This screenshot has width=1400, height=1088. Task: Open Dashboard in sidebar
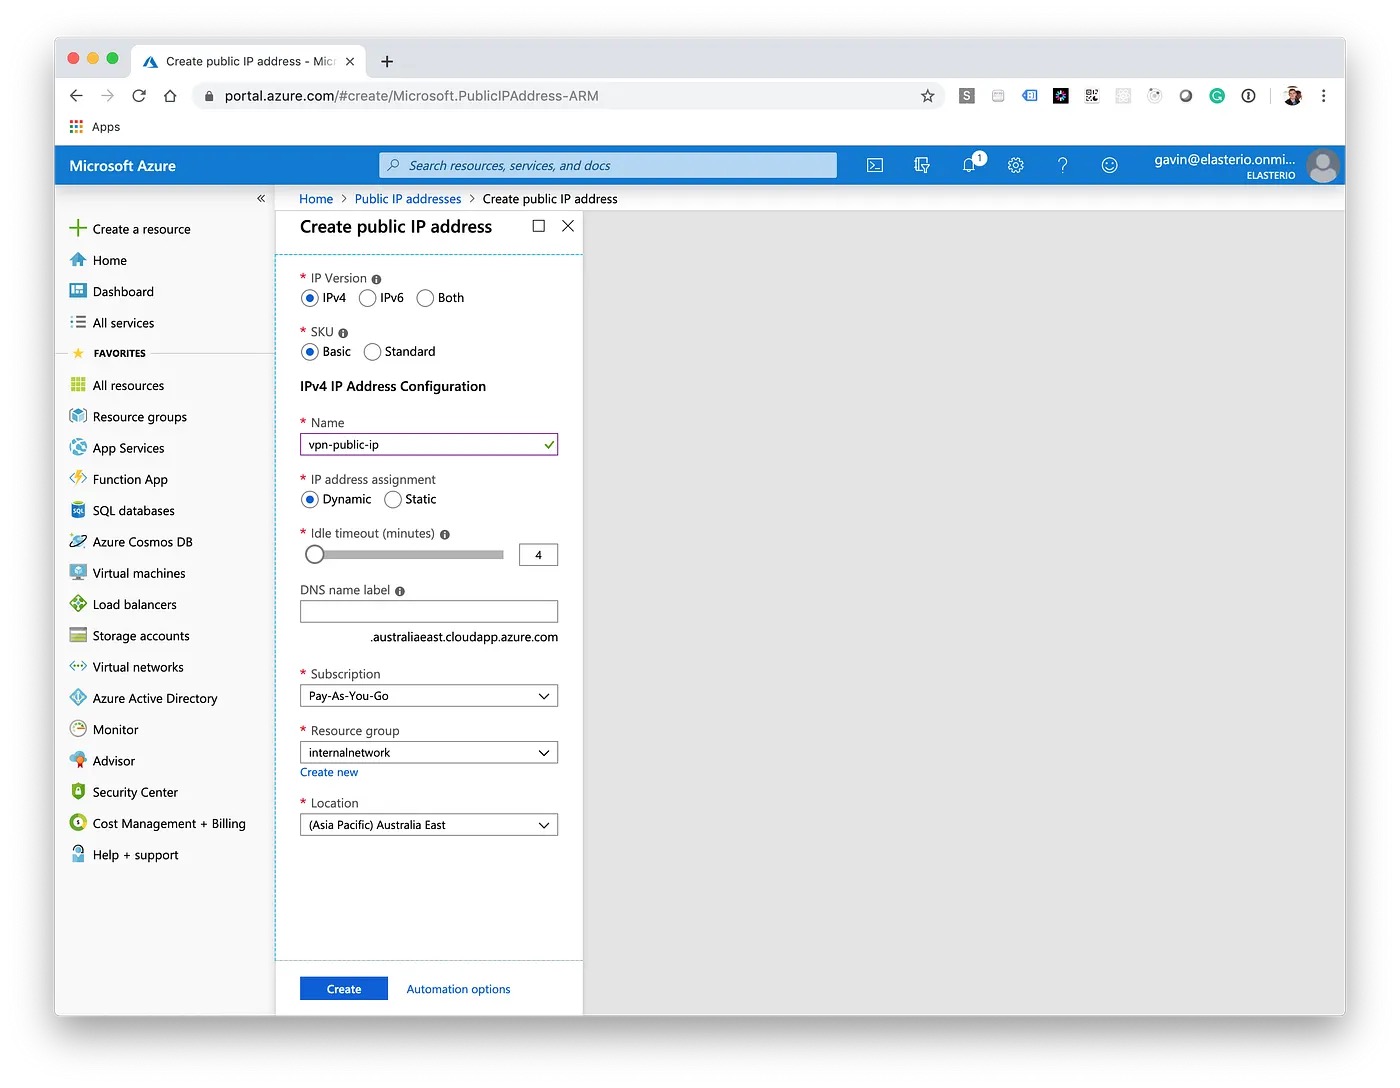pos(112,292)
